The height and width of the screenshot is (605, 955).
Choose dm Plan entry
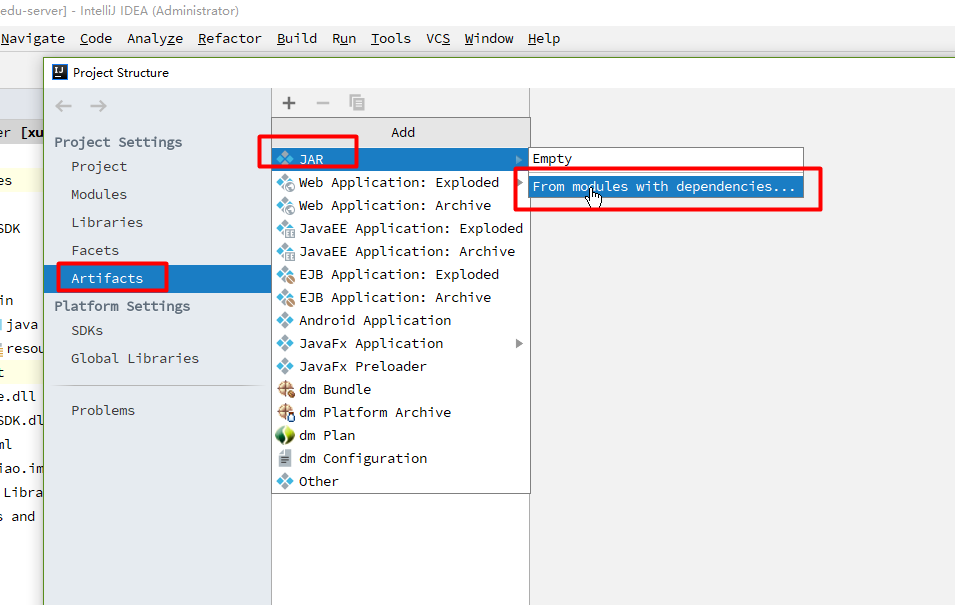pos(401,436)
